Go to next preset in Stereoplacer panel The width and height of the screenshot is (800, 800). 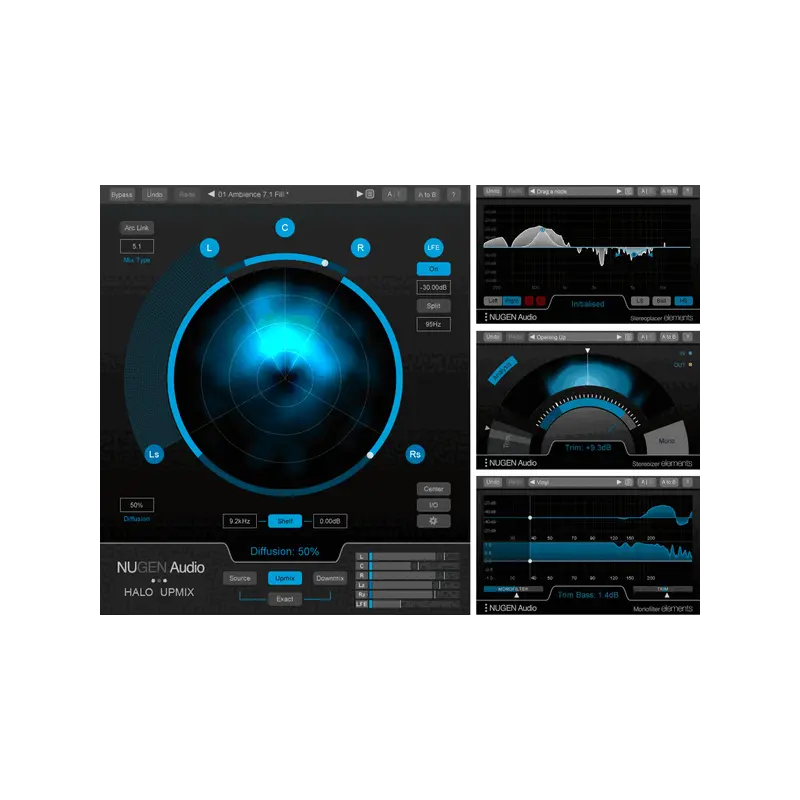click(619, 191)
